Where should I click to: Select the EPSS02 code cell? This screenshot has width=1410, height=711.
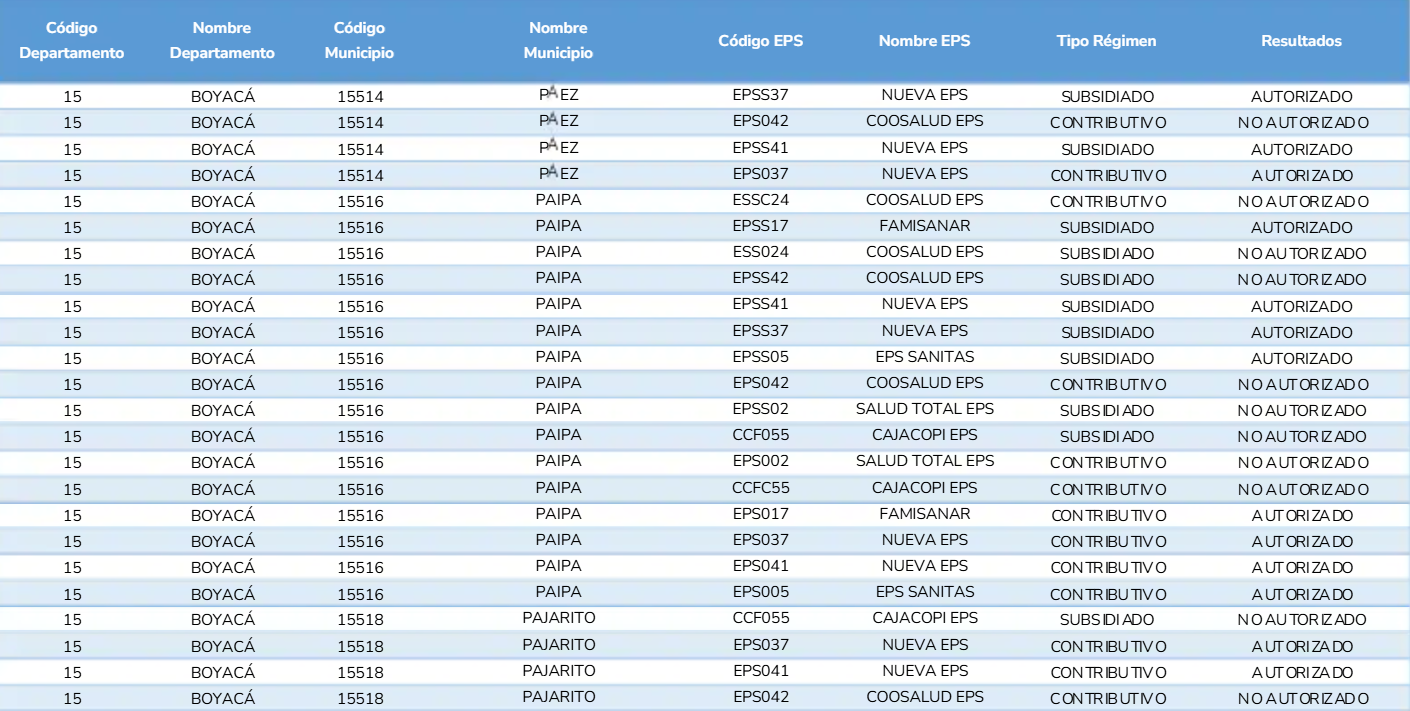(760, 409)
